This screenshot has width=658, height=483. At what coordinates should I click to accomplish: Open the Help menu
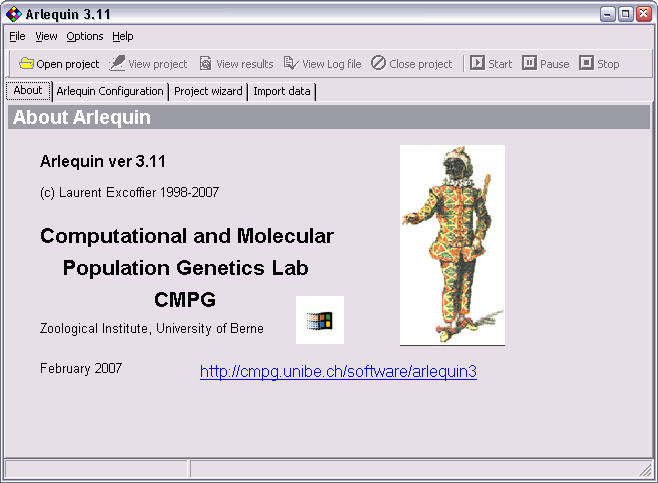tap(123, 37)
